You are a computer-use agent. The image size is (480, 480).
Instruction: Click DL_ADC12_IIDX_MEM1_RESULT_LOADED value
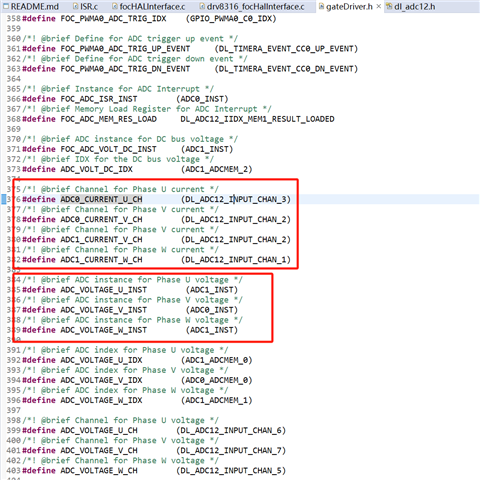click(x=257, y=119)
